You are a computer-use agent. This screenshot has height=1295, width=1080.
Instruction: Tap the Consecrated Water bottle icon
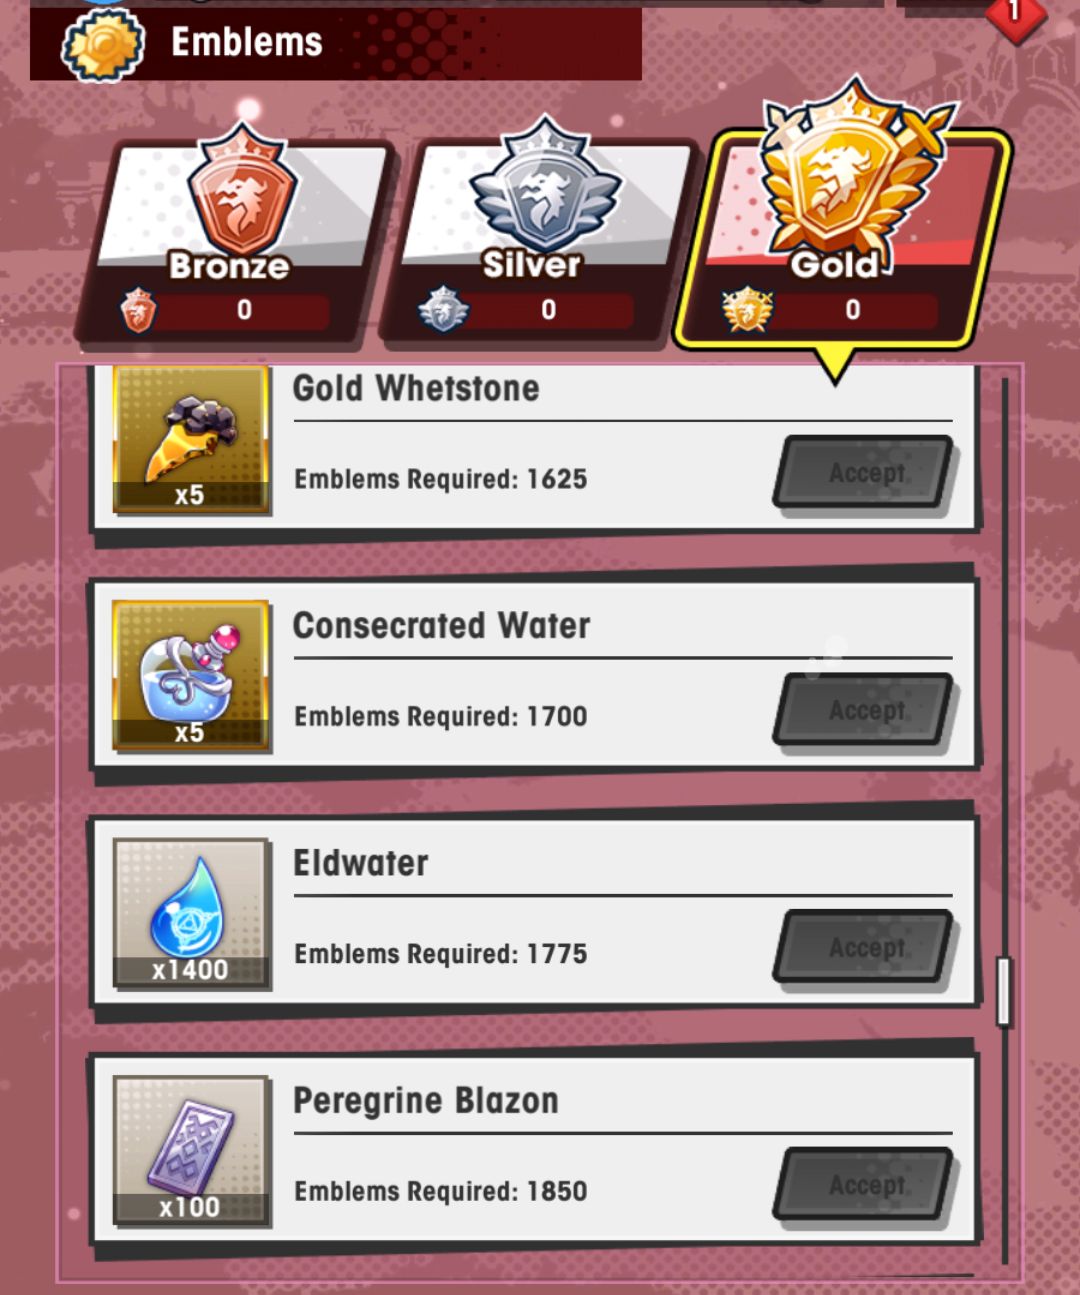point(191,676)
